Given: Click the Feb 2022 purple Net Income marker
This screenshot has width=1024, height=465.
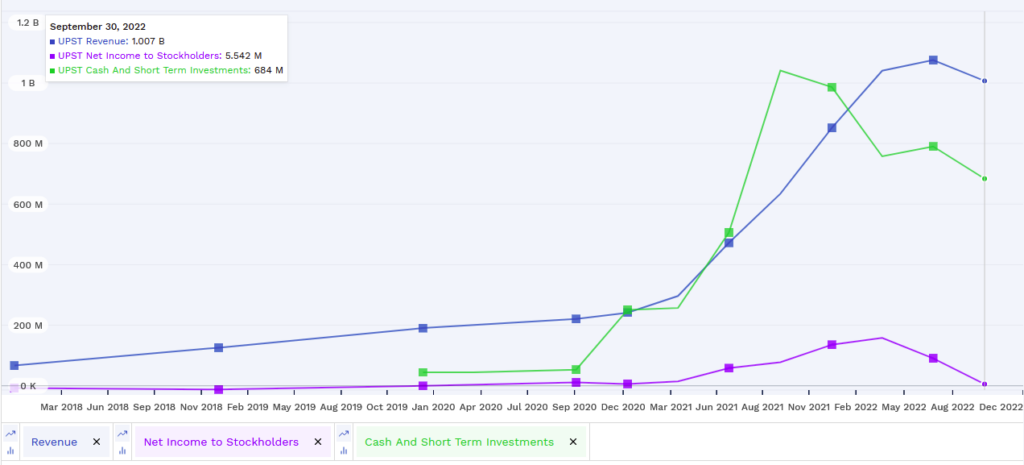Looking at the screenshot, I should tap(832, 345).
